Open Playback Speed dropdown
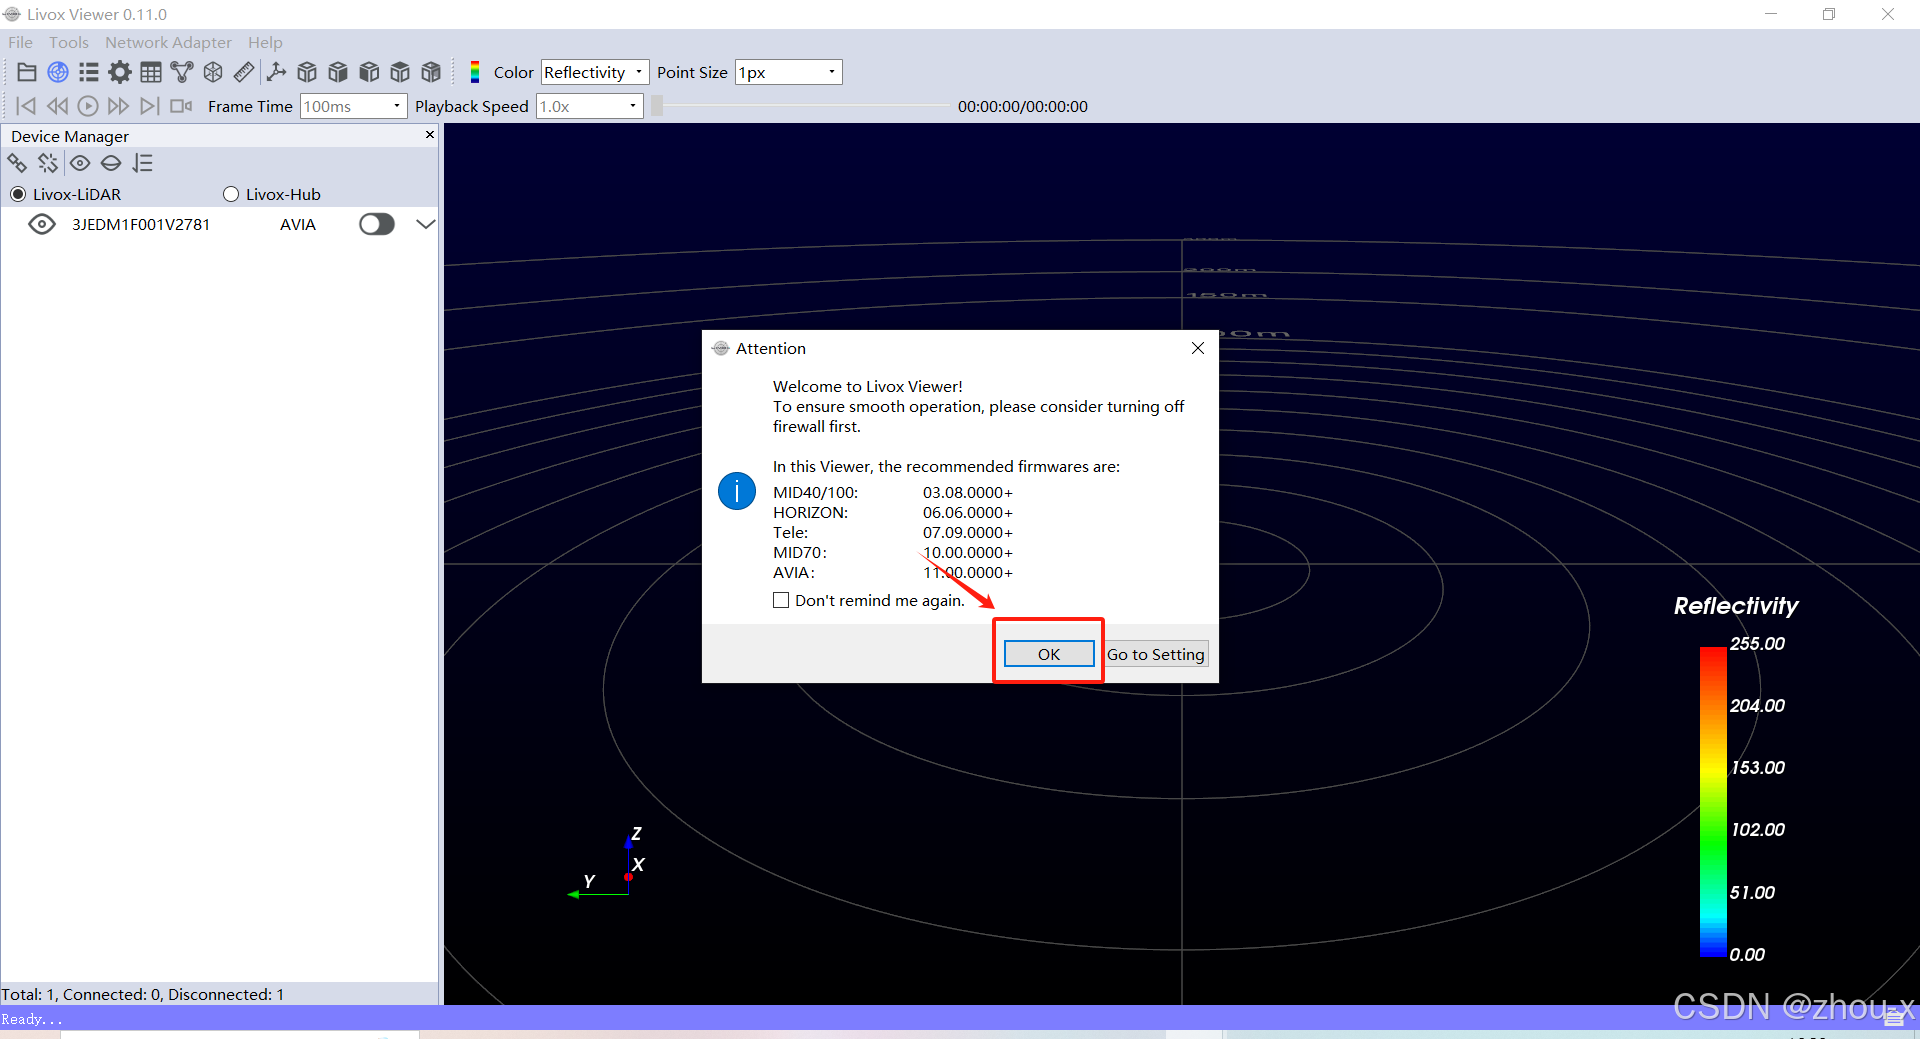Screen dimensions: 1920x1039 click(x=590, y=106)
